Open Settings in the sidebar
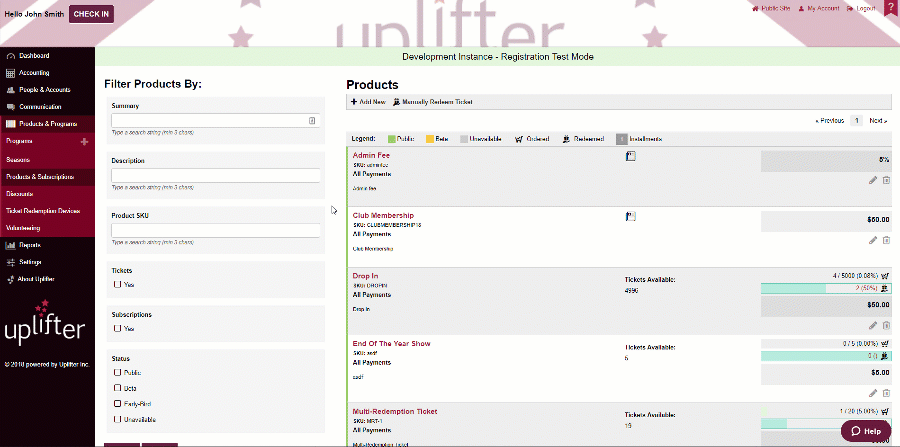This screenshot has width=900, height=447. click(30, 262)
